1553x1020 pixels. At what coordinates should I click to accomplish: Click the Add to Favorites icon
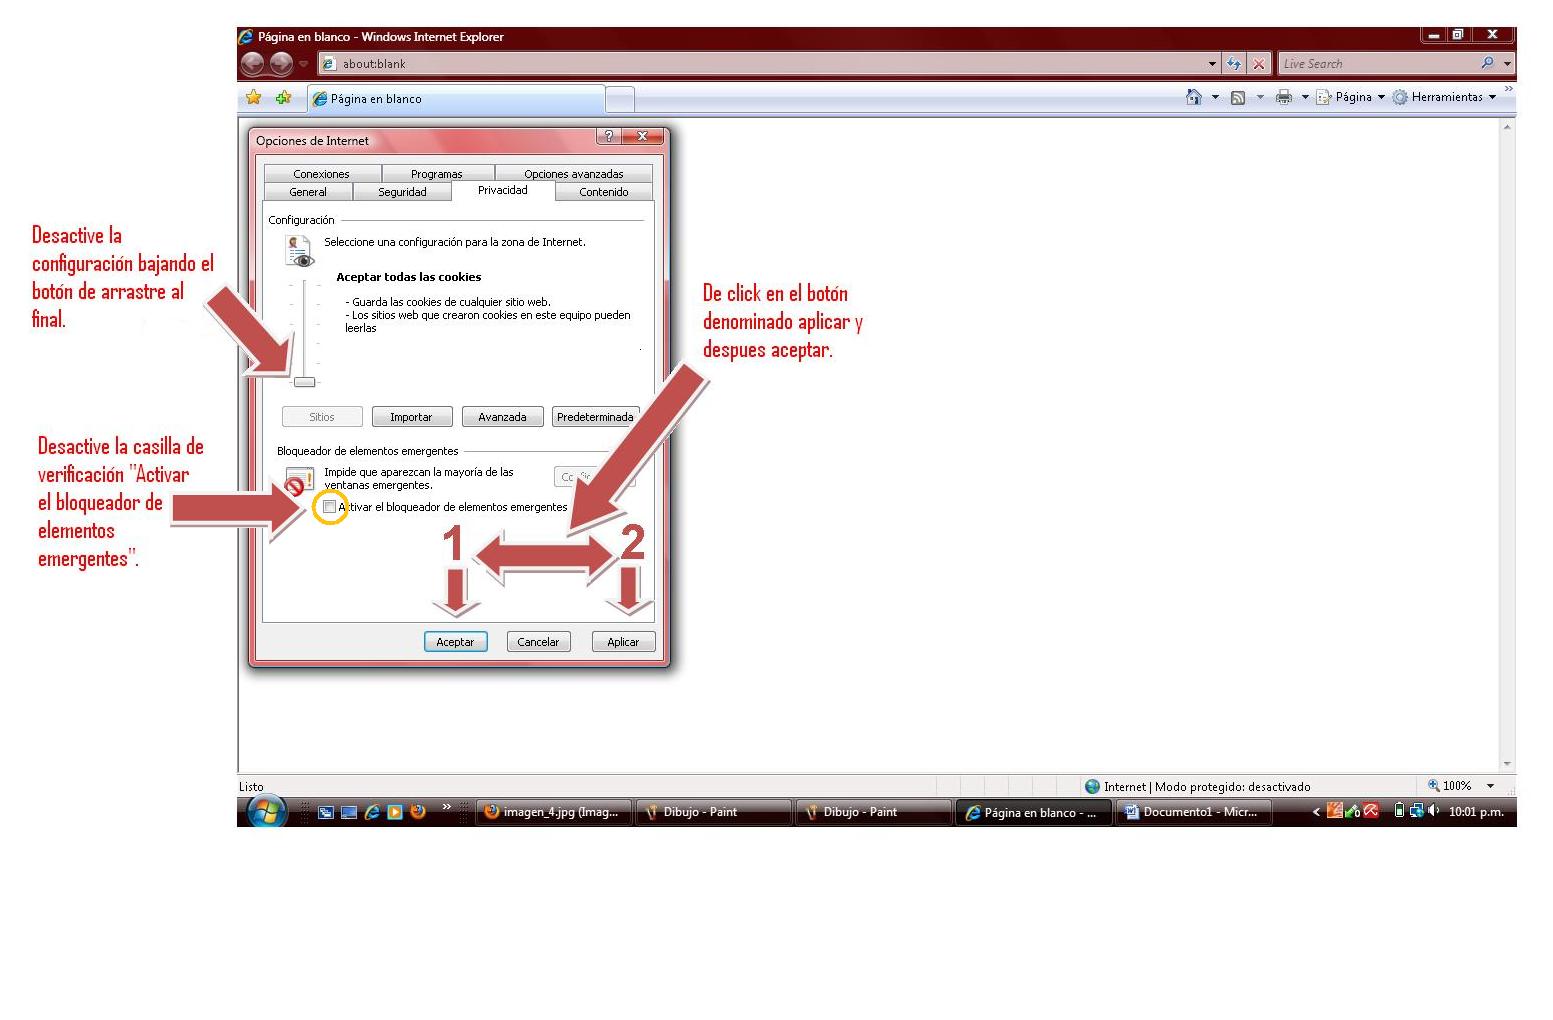pos(284,97)
